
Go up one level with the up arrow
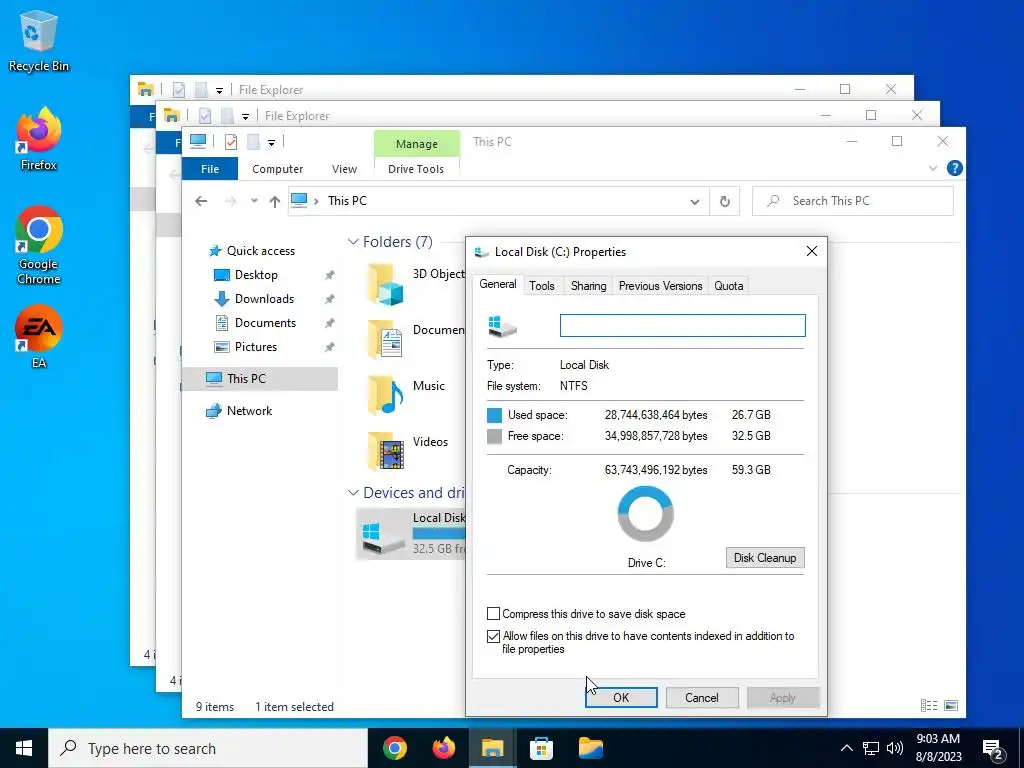[275, 201]
